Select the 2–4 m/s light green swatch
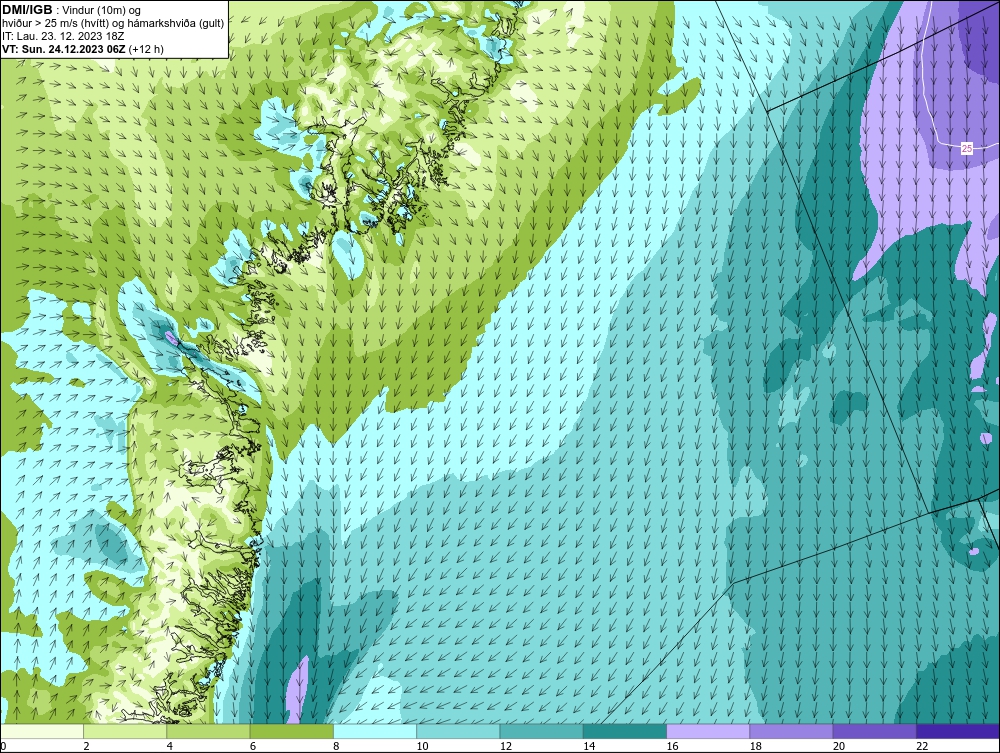This screenshot has height=753, width=1000. click(125, 731)
